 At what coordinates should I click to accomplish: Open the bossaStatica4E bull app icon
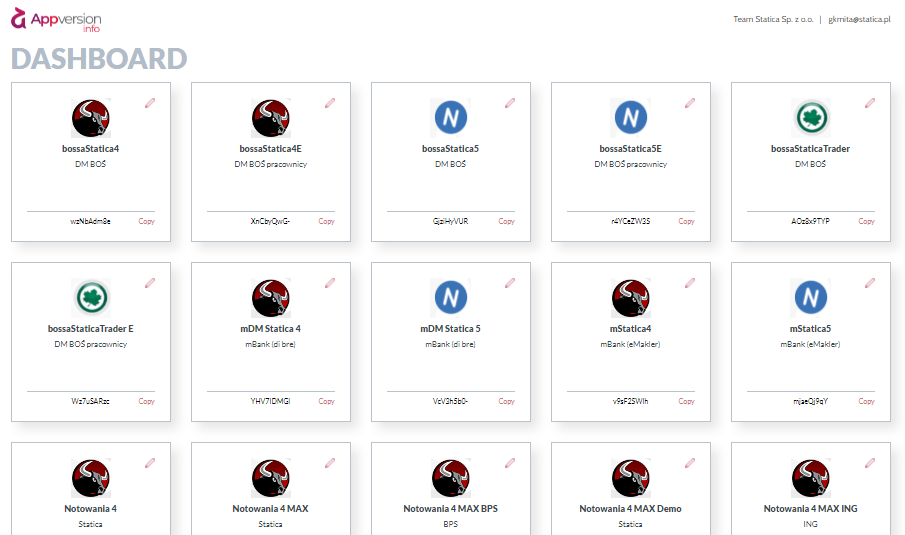271,118
